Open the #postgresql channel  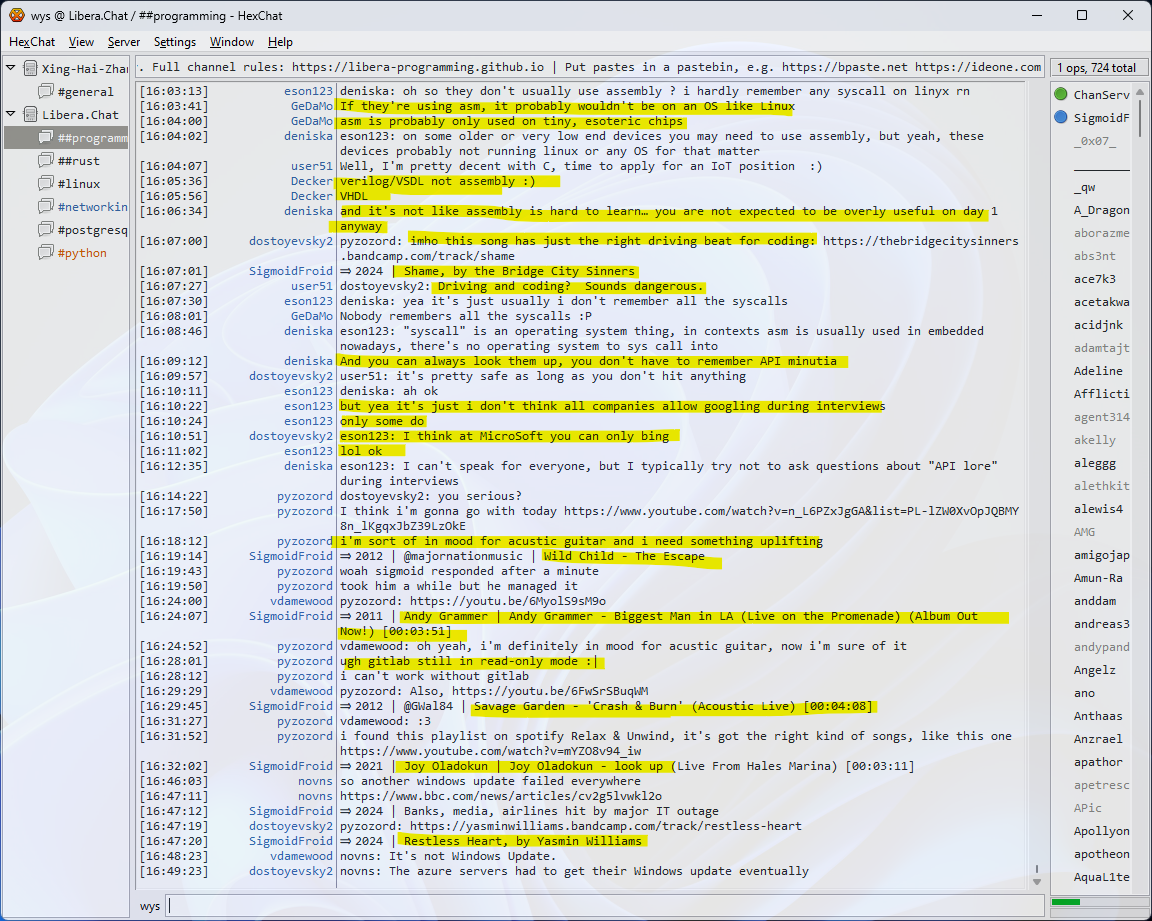coord(92,230)
